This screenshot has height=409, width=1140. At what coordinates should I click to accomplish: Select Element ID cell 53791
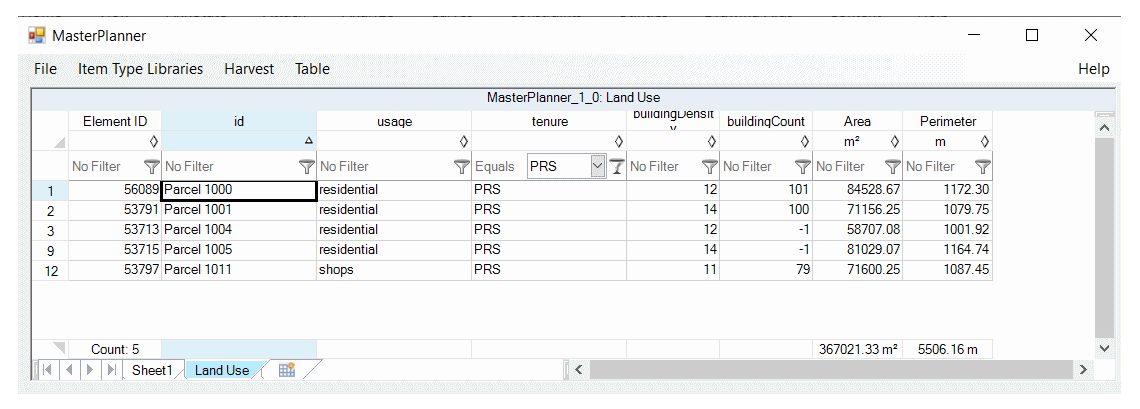(115, 210)
